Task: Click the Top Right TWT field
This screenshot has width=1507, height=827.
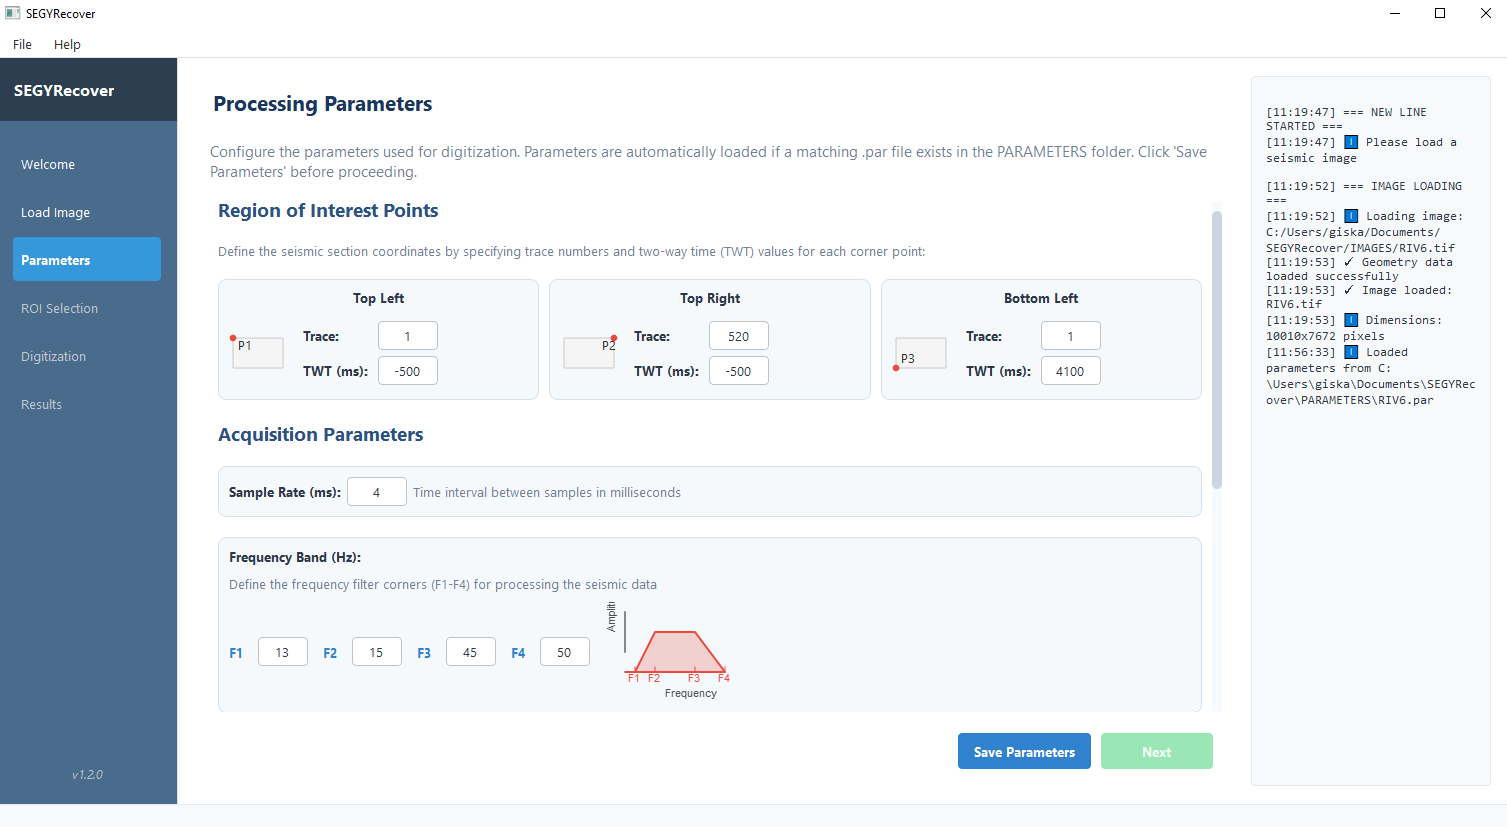Action: (x=739, y=371)
